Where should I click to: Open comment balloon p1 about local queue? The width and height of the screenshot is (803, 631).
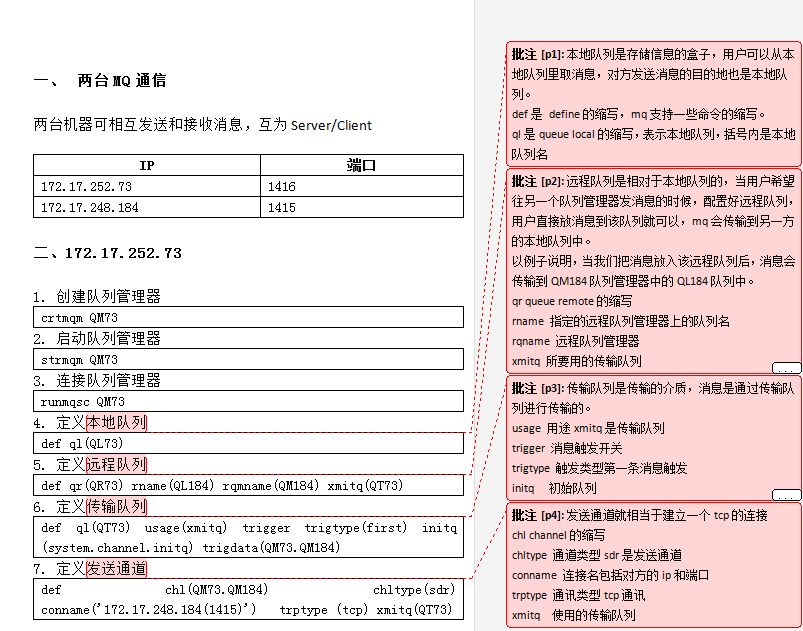[x=653, y=104]
